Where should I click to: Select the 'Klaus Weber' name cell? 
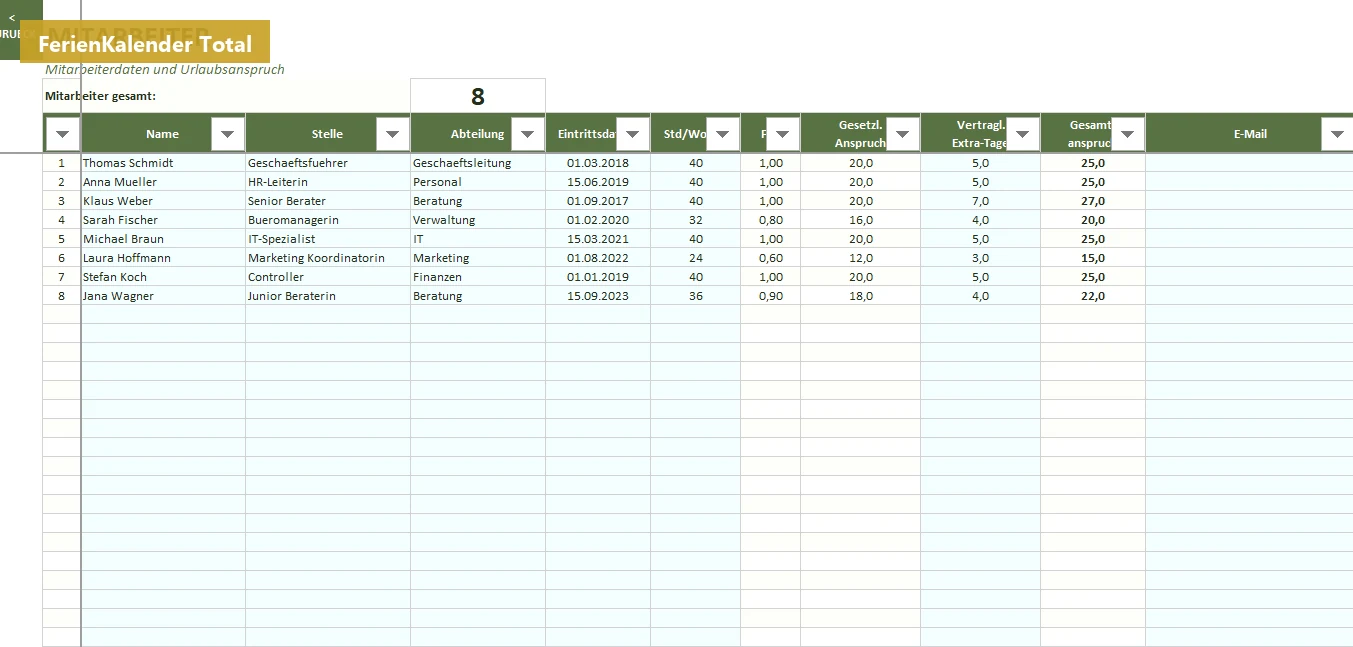click(x=163, y=201)
